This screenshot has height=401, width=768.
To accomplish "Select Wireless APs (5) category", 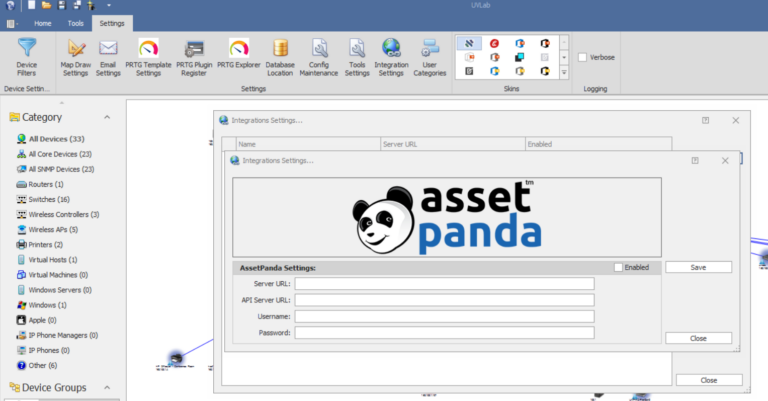I will (47, 230).
